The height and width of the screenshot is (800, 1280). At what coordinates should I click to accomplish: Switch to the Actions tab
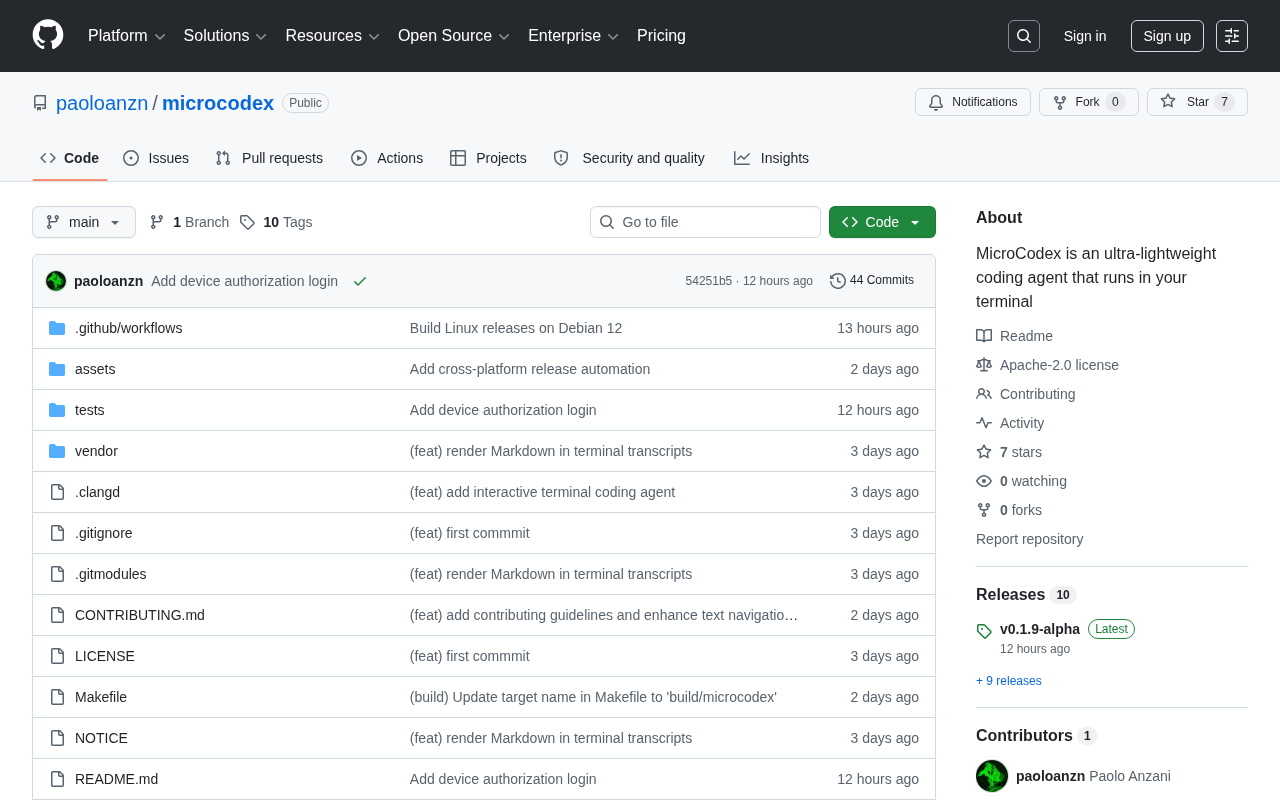387,158
